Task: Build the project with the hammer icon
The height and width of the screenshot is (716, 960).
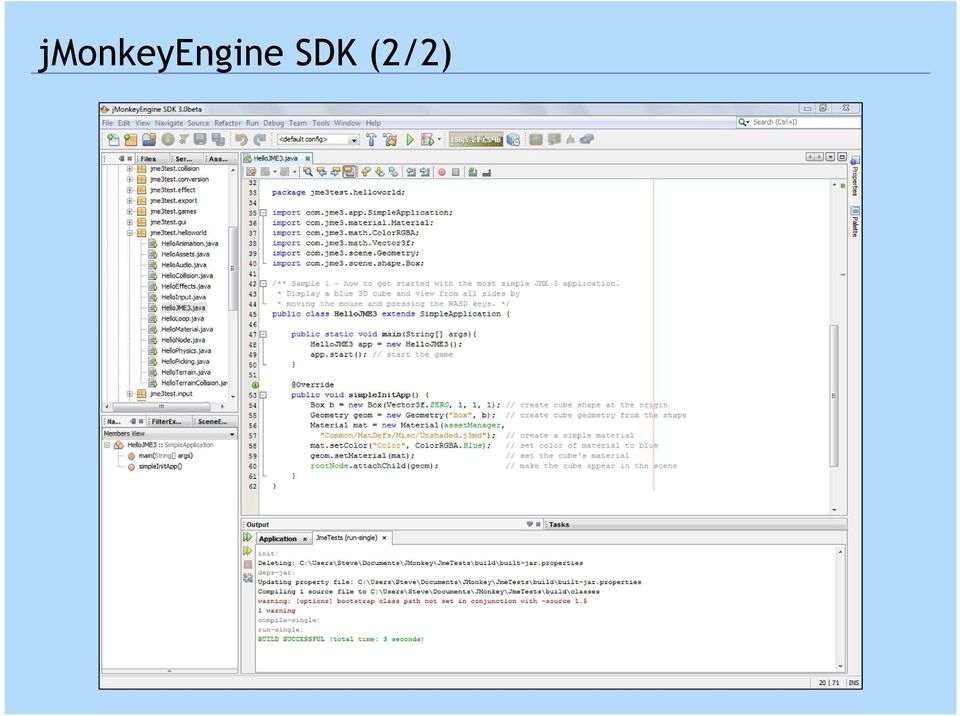Action: tap(371, 140)
